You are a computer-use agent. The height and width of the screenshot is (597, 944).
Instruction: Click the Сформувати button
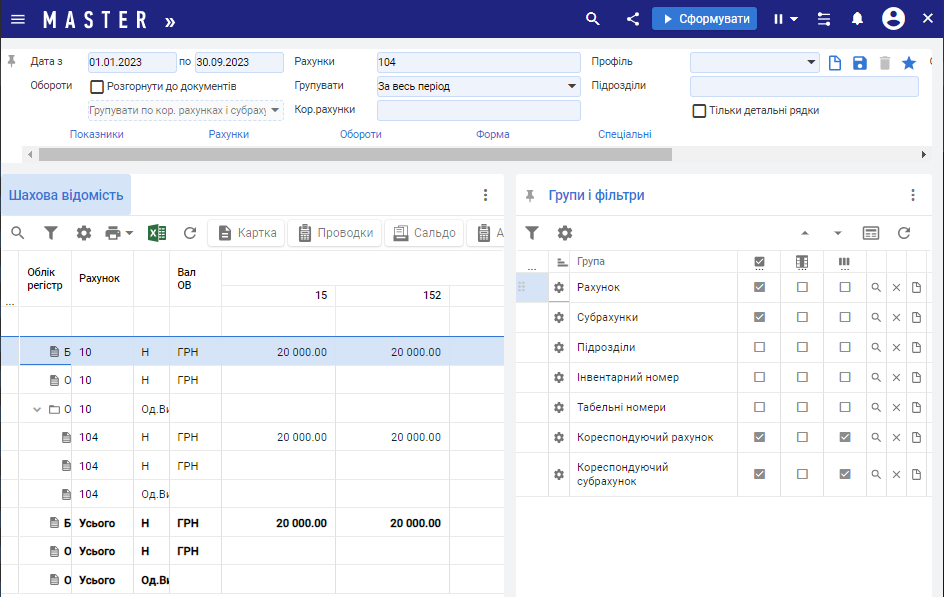pyautogui.click(x=704, y=19)
